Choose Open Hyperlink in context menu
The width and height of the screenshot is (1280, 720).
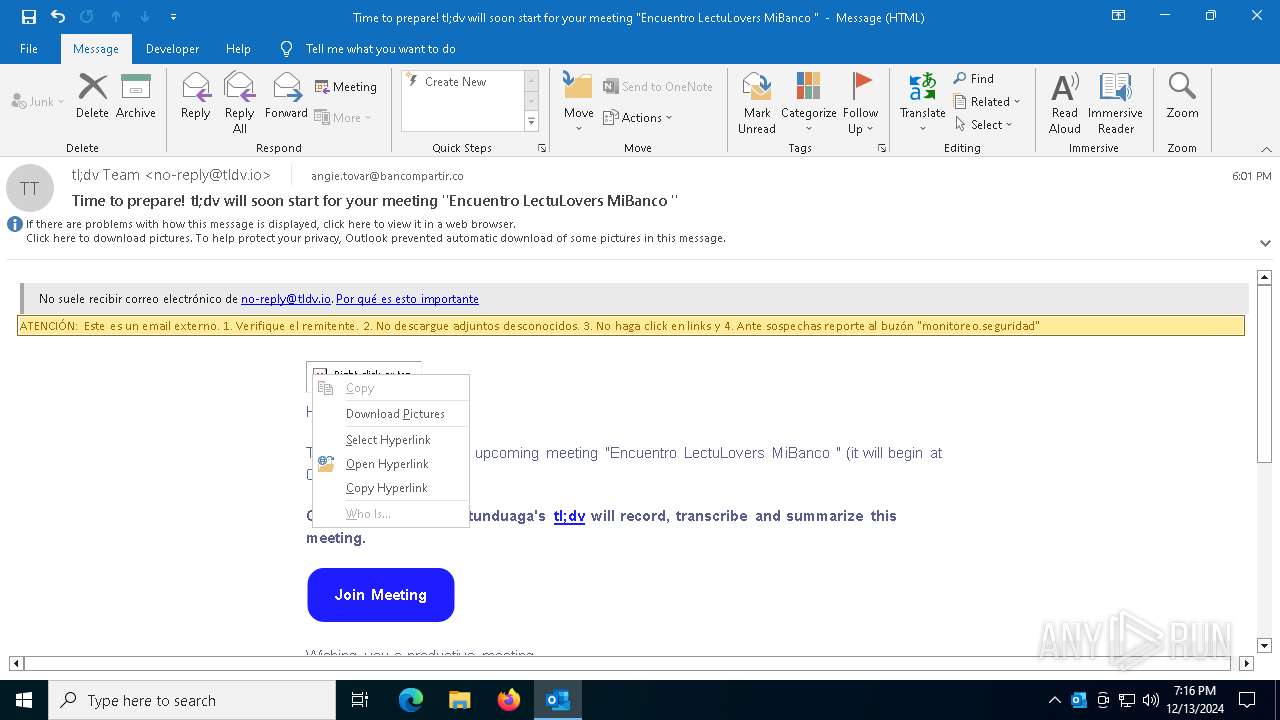click(x=391, y=464)
